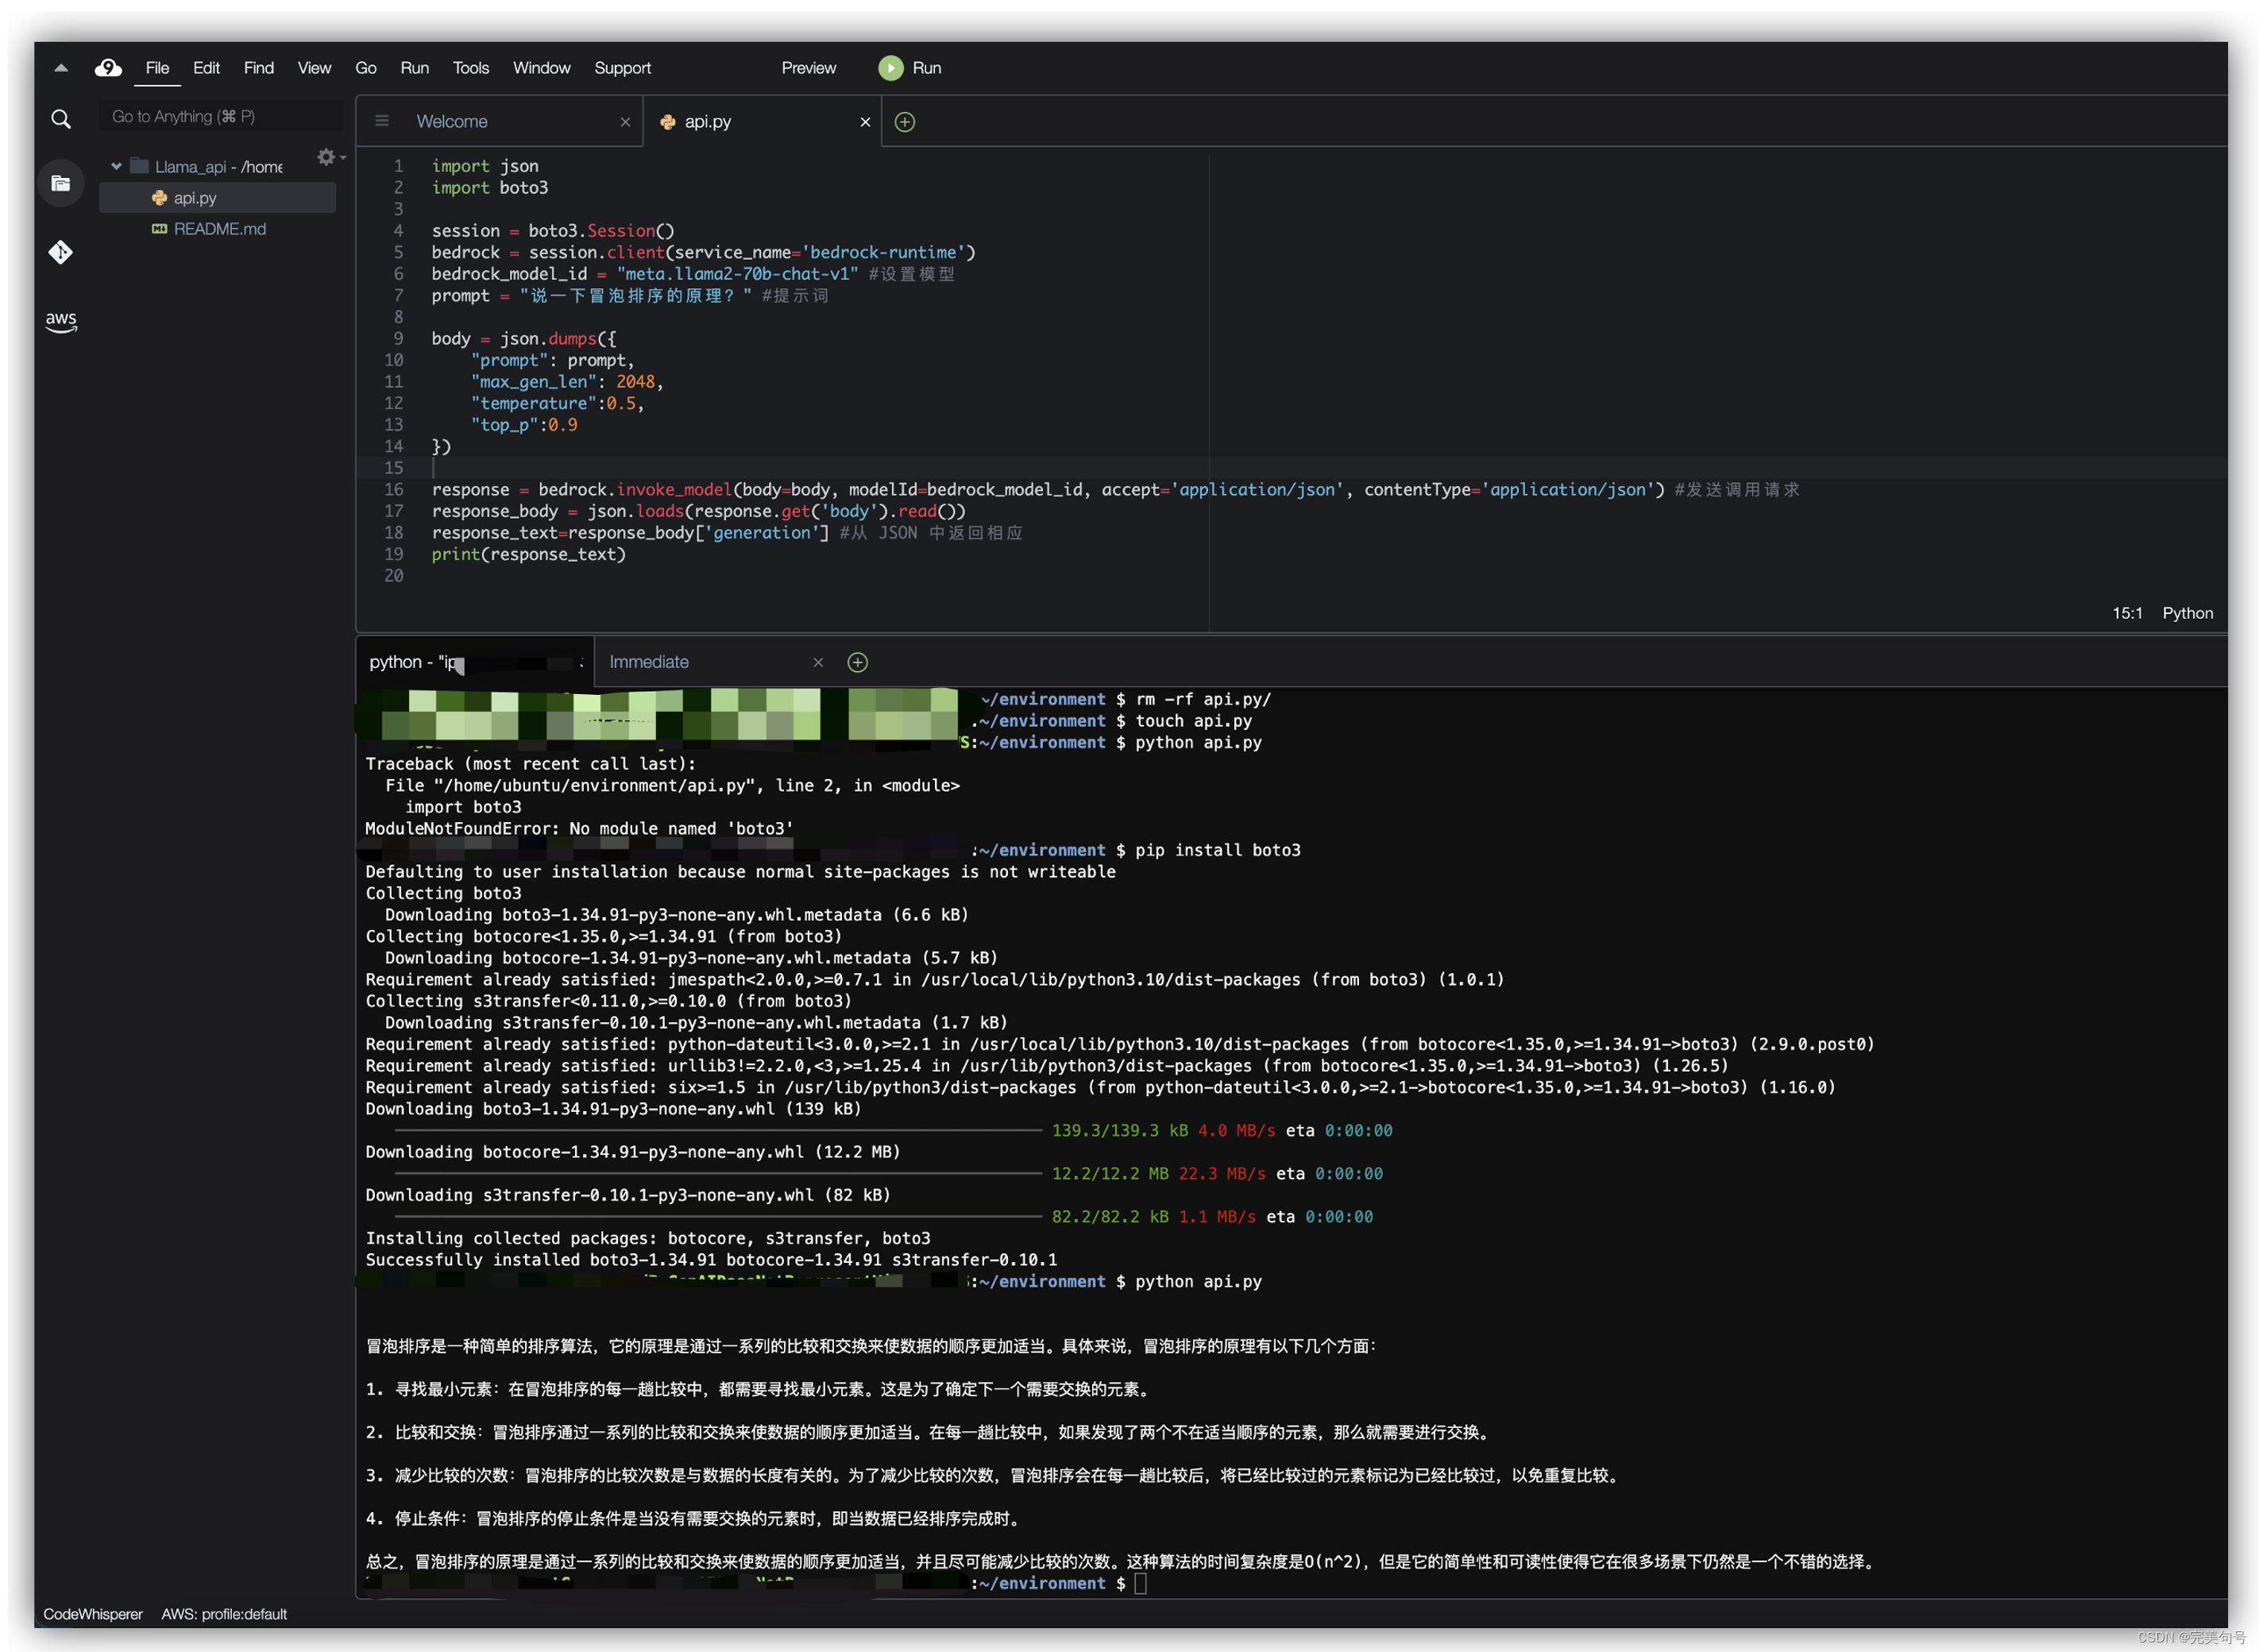Screen dimensions: 2259x1652
Task: Collapse the menu bar with the up arrow
Action: click(x=61, y=68)
